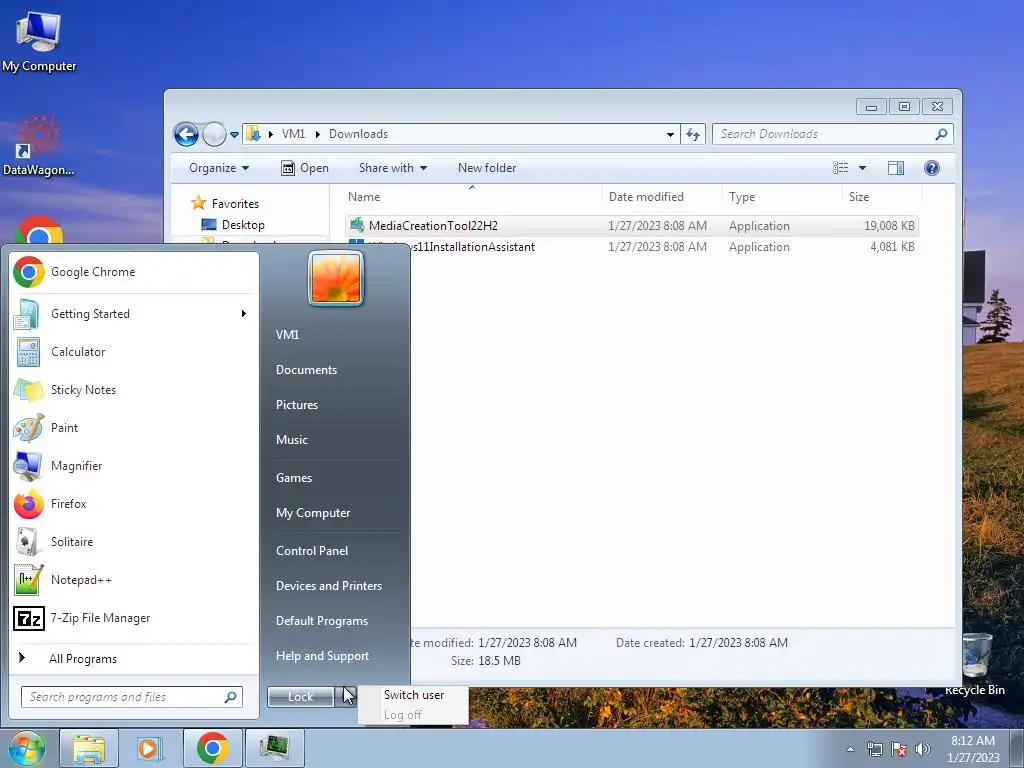Choose Switch user from power menu

click(414, 695)
